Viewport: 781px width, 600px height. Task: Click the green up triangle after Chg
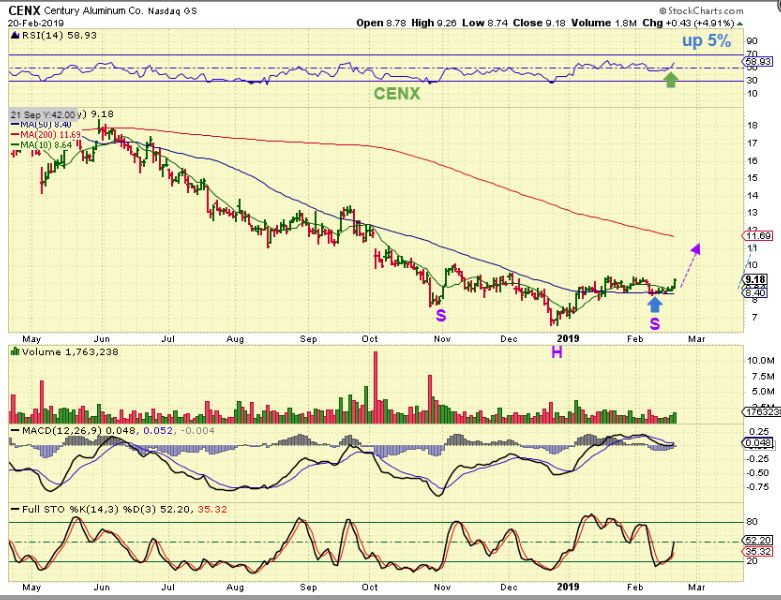tap(740, 23)
